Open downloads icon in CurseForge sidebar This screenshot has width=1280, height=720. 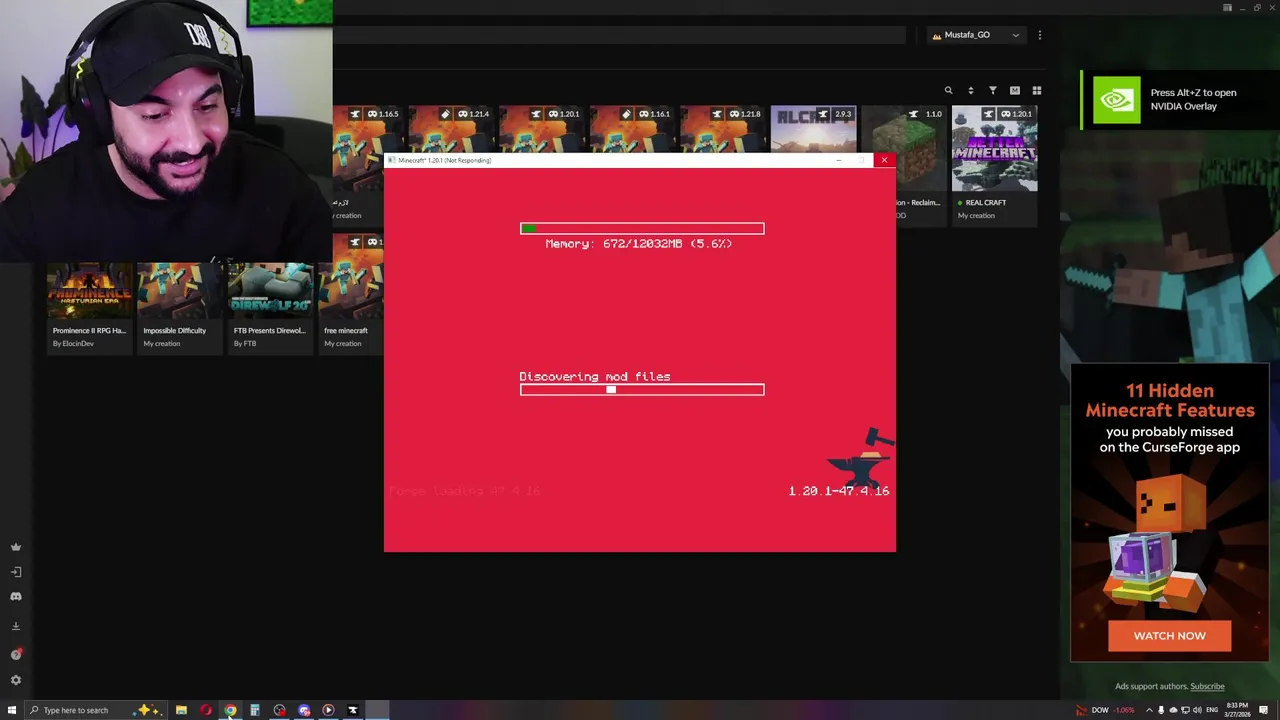pos(16,626)
